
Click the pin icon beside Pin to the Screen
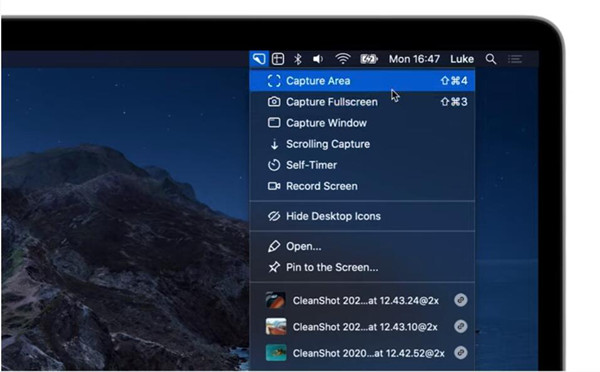[274, 267]
